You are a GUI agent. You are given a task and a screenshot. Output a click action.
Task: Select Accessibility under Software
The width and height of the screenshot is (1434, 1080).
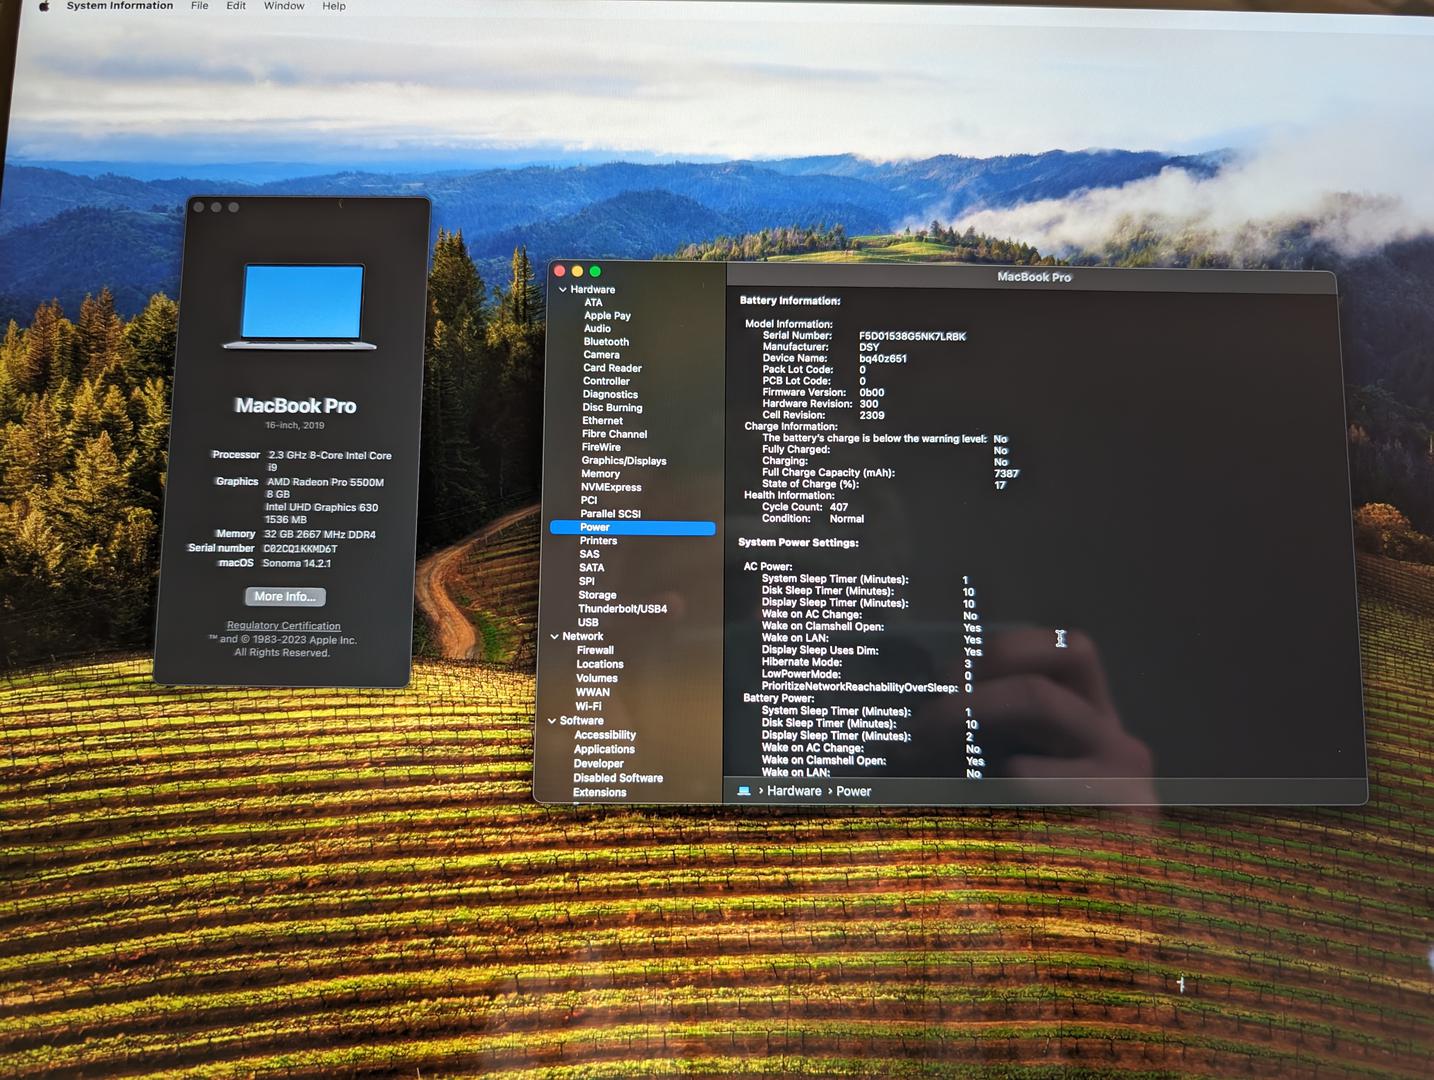(x=605, y=736)
